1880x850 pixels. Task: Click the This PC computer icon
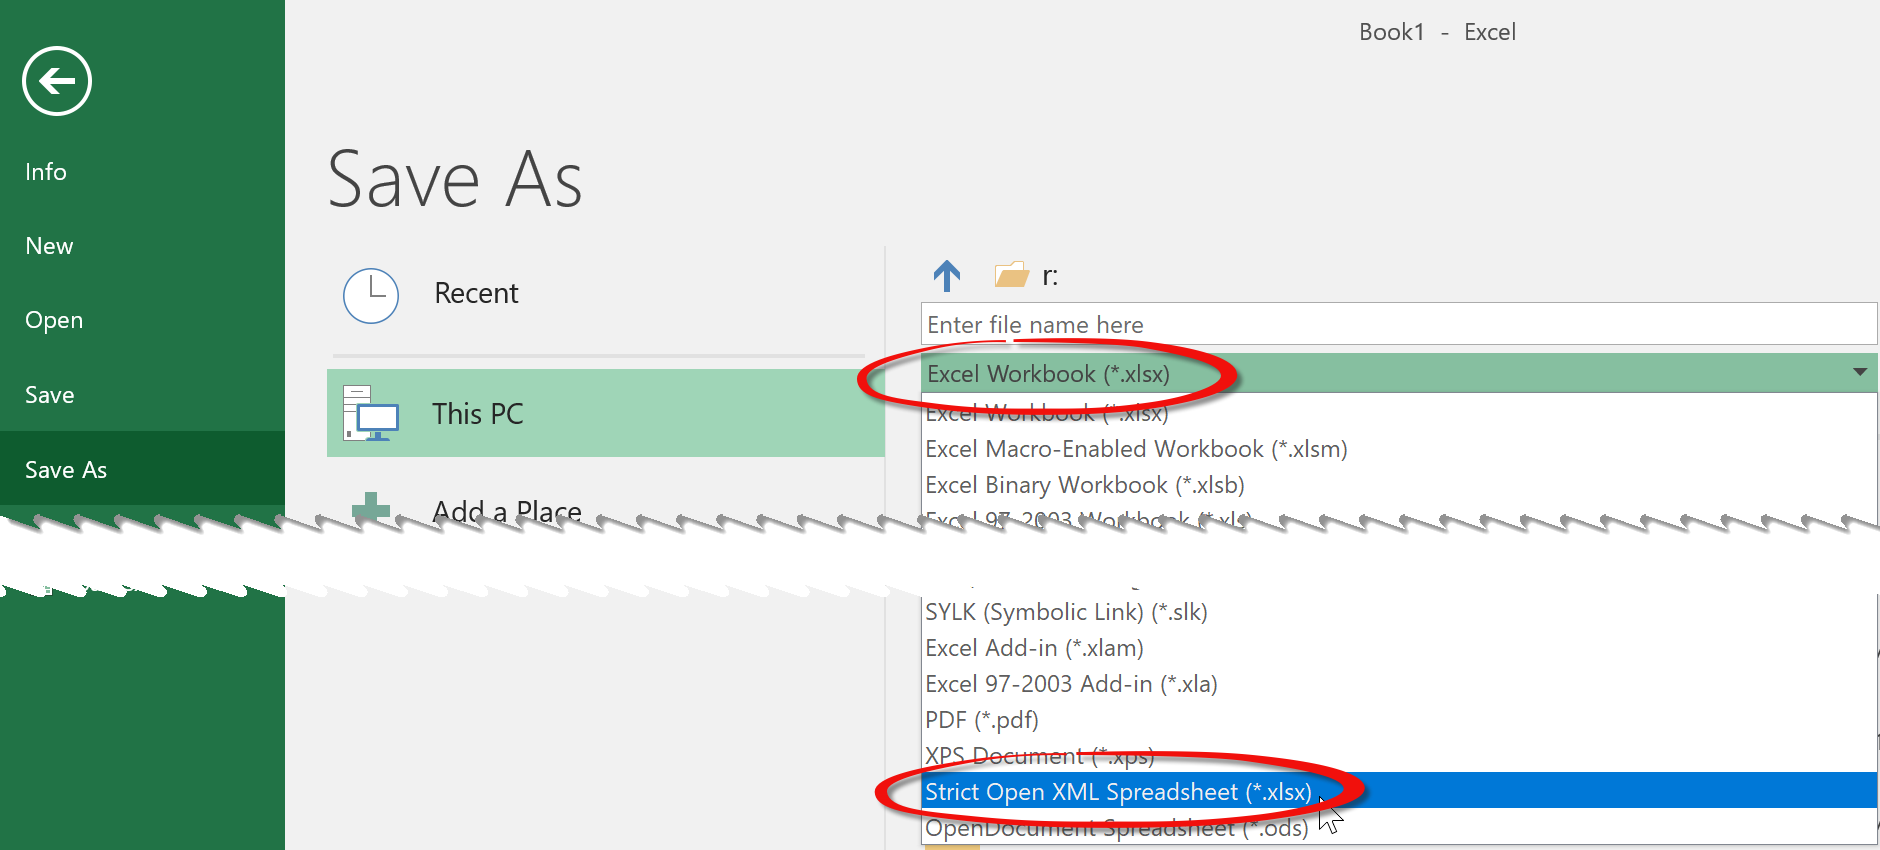370,414
